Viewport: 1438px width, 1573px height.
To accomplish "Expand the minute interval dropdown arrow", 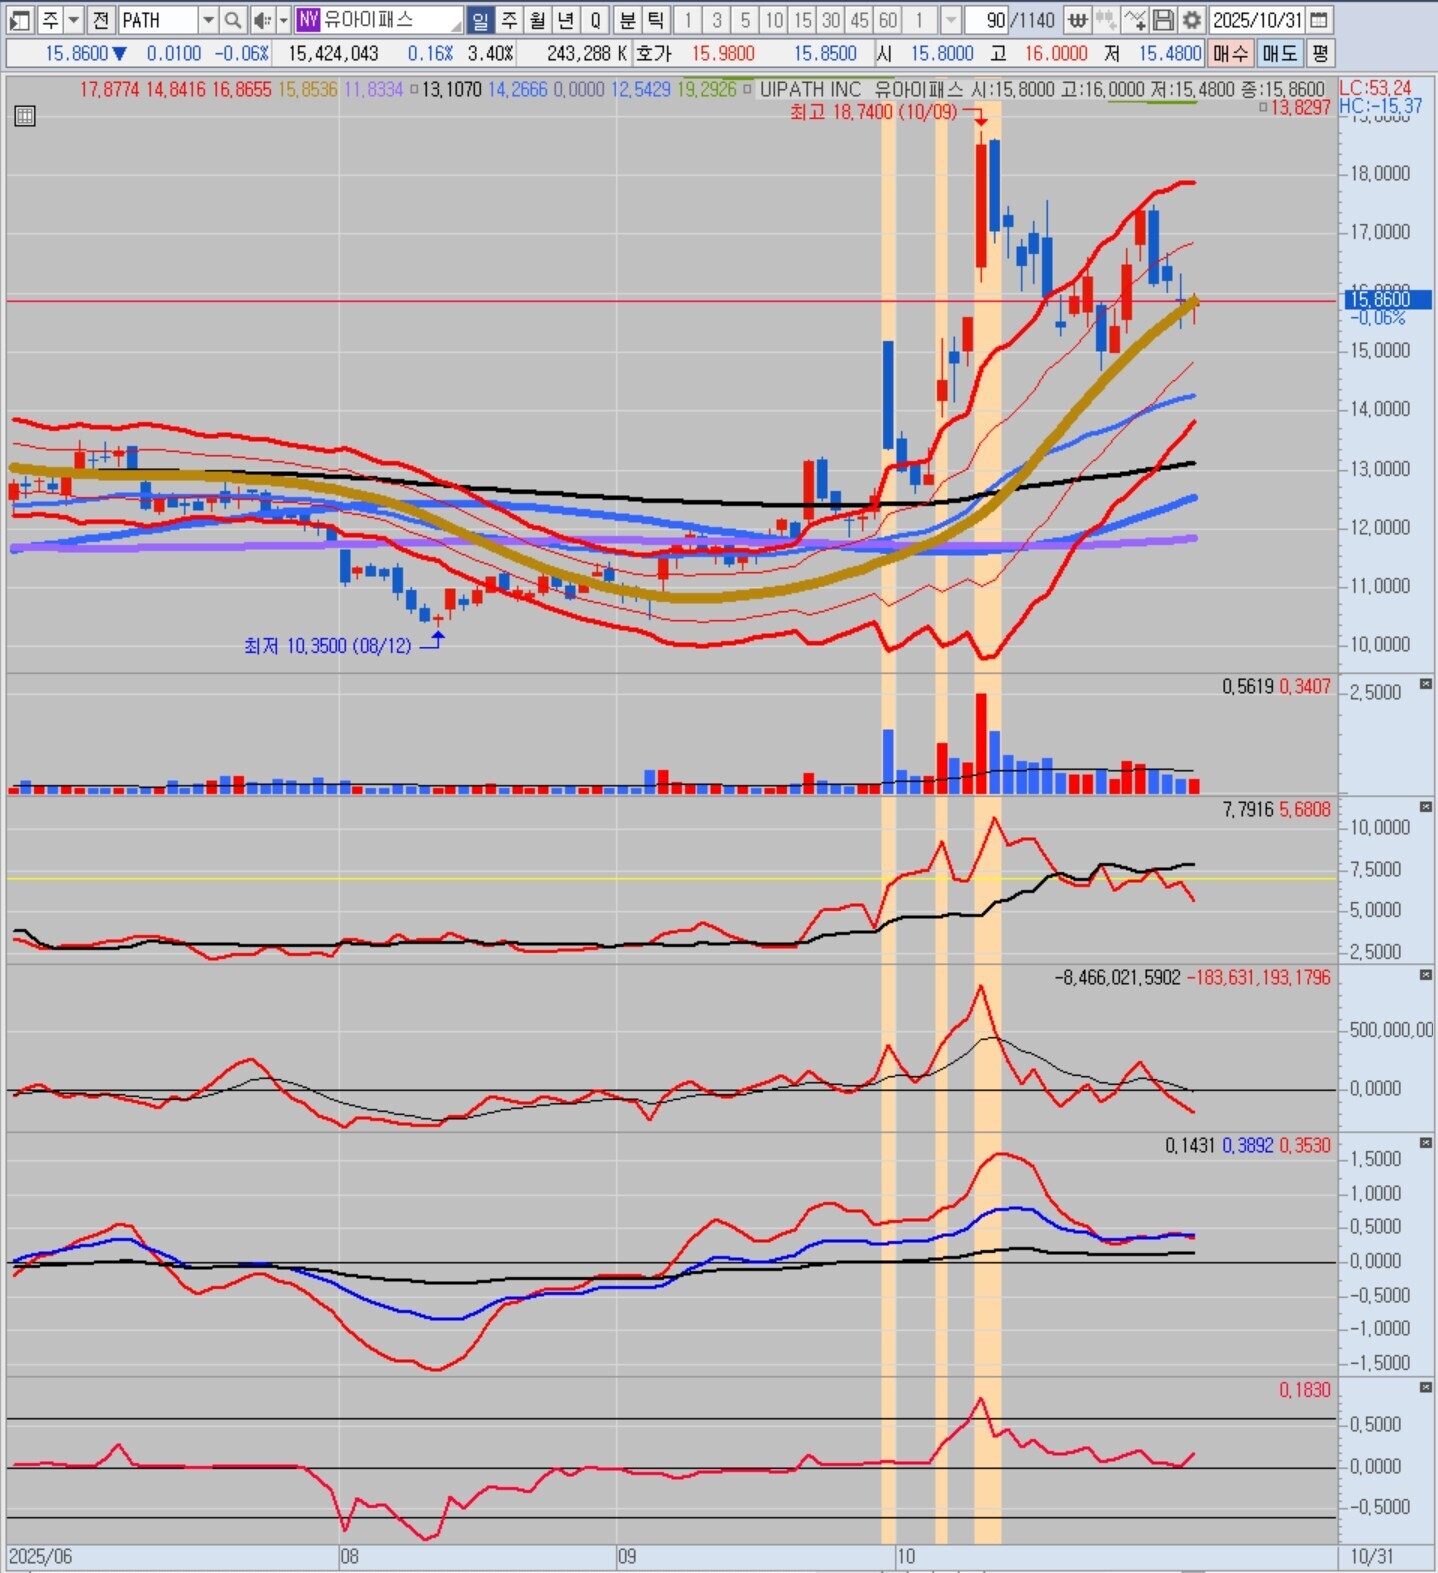I will [951, 20].
